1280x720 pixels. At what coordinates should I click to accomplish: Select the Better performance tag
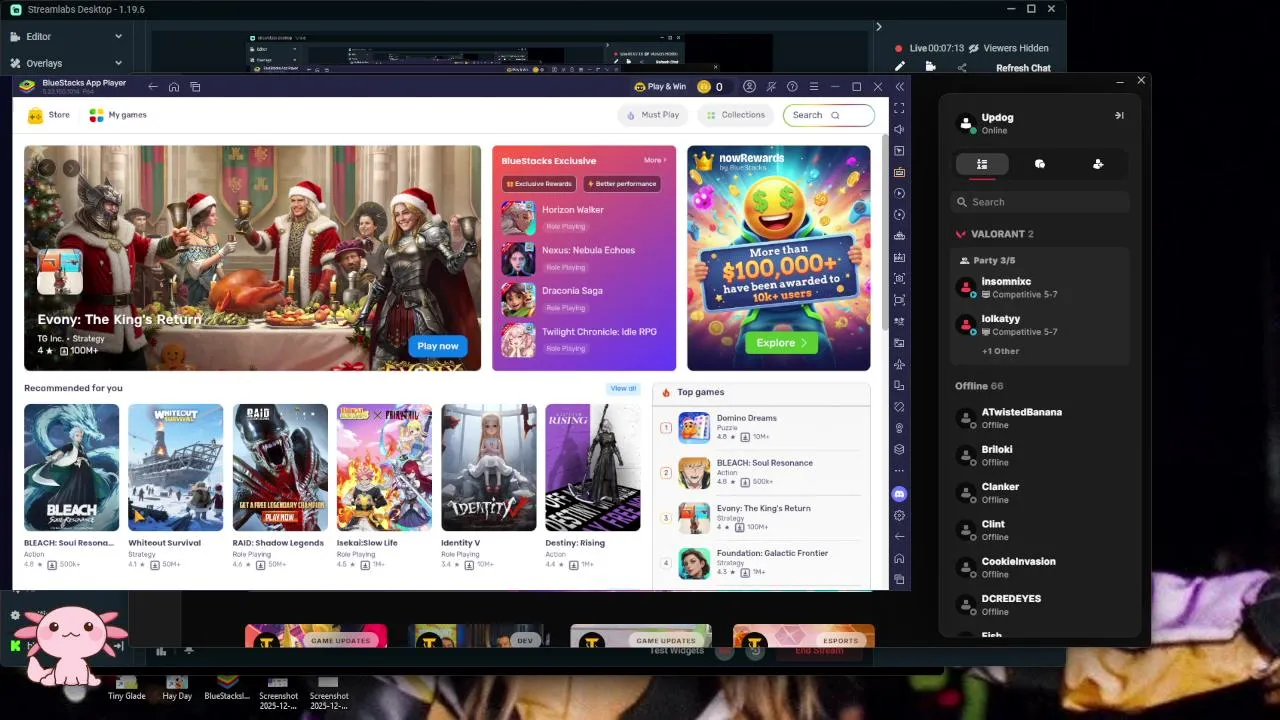click(x=622, y=184)
